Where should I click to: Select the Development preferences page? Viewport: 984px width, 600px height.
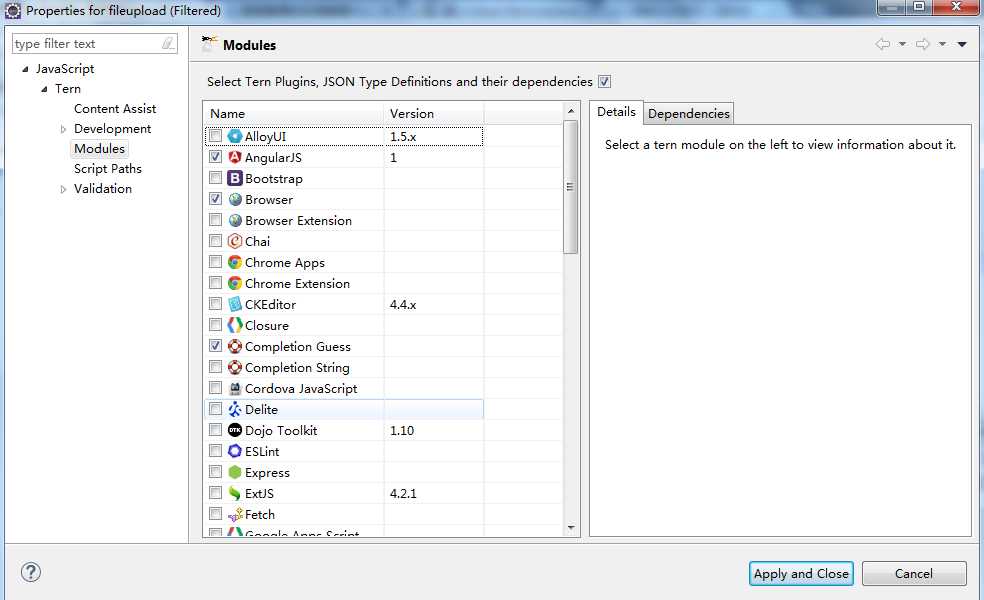112,129
